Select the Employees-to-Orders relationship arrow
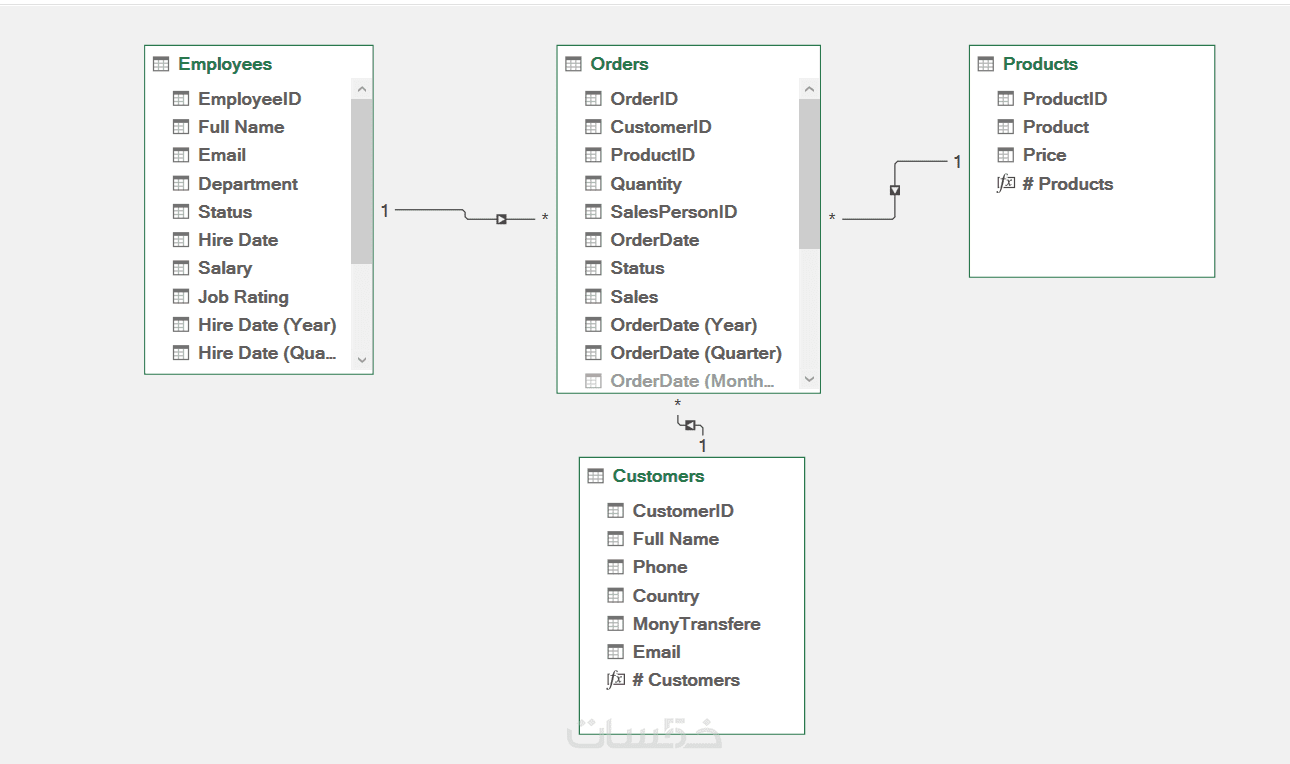Viewport: 1290px width, 764px height. [501, 219]
